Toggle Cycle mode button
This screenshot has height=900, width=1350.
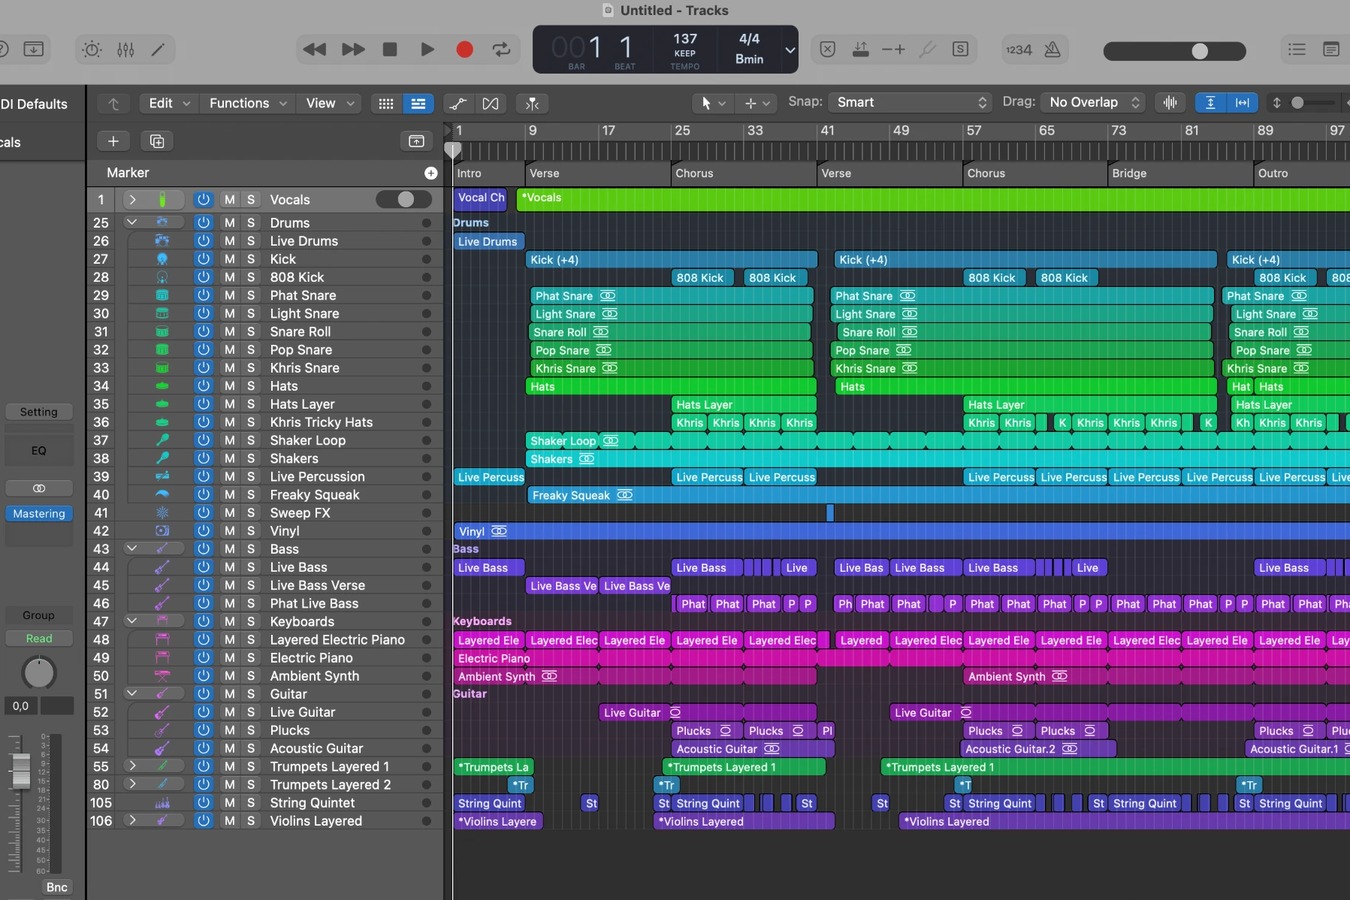coord(501,49)
